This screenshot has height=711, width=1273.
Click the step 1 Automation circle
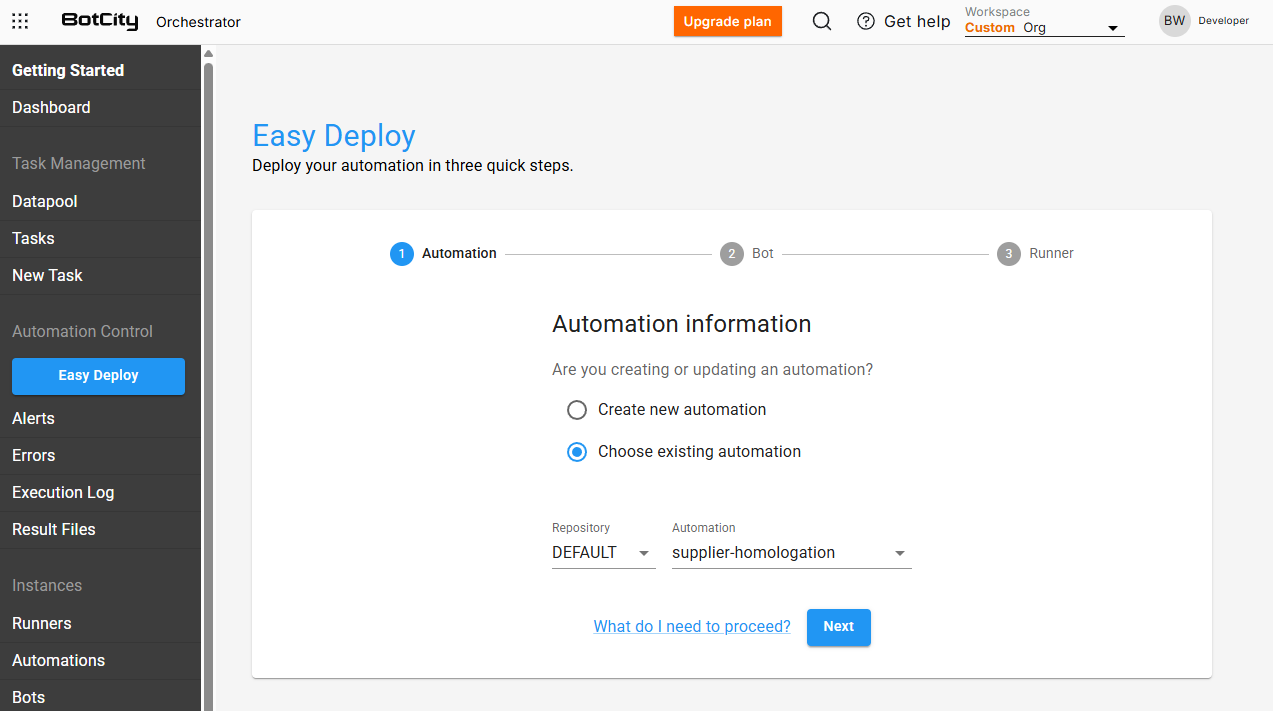tap(402, 254)
